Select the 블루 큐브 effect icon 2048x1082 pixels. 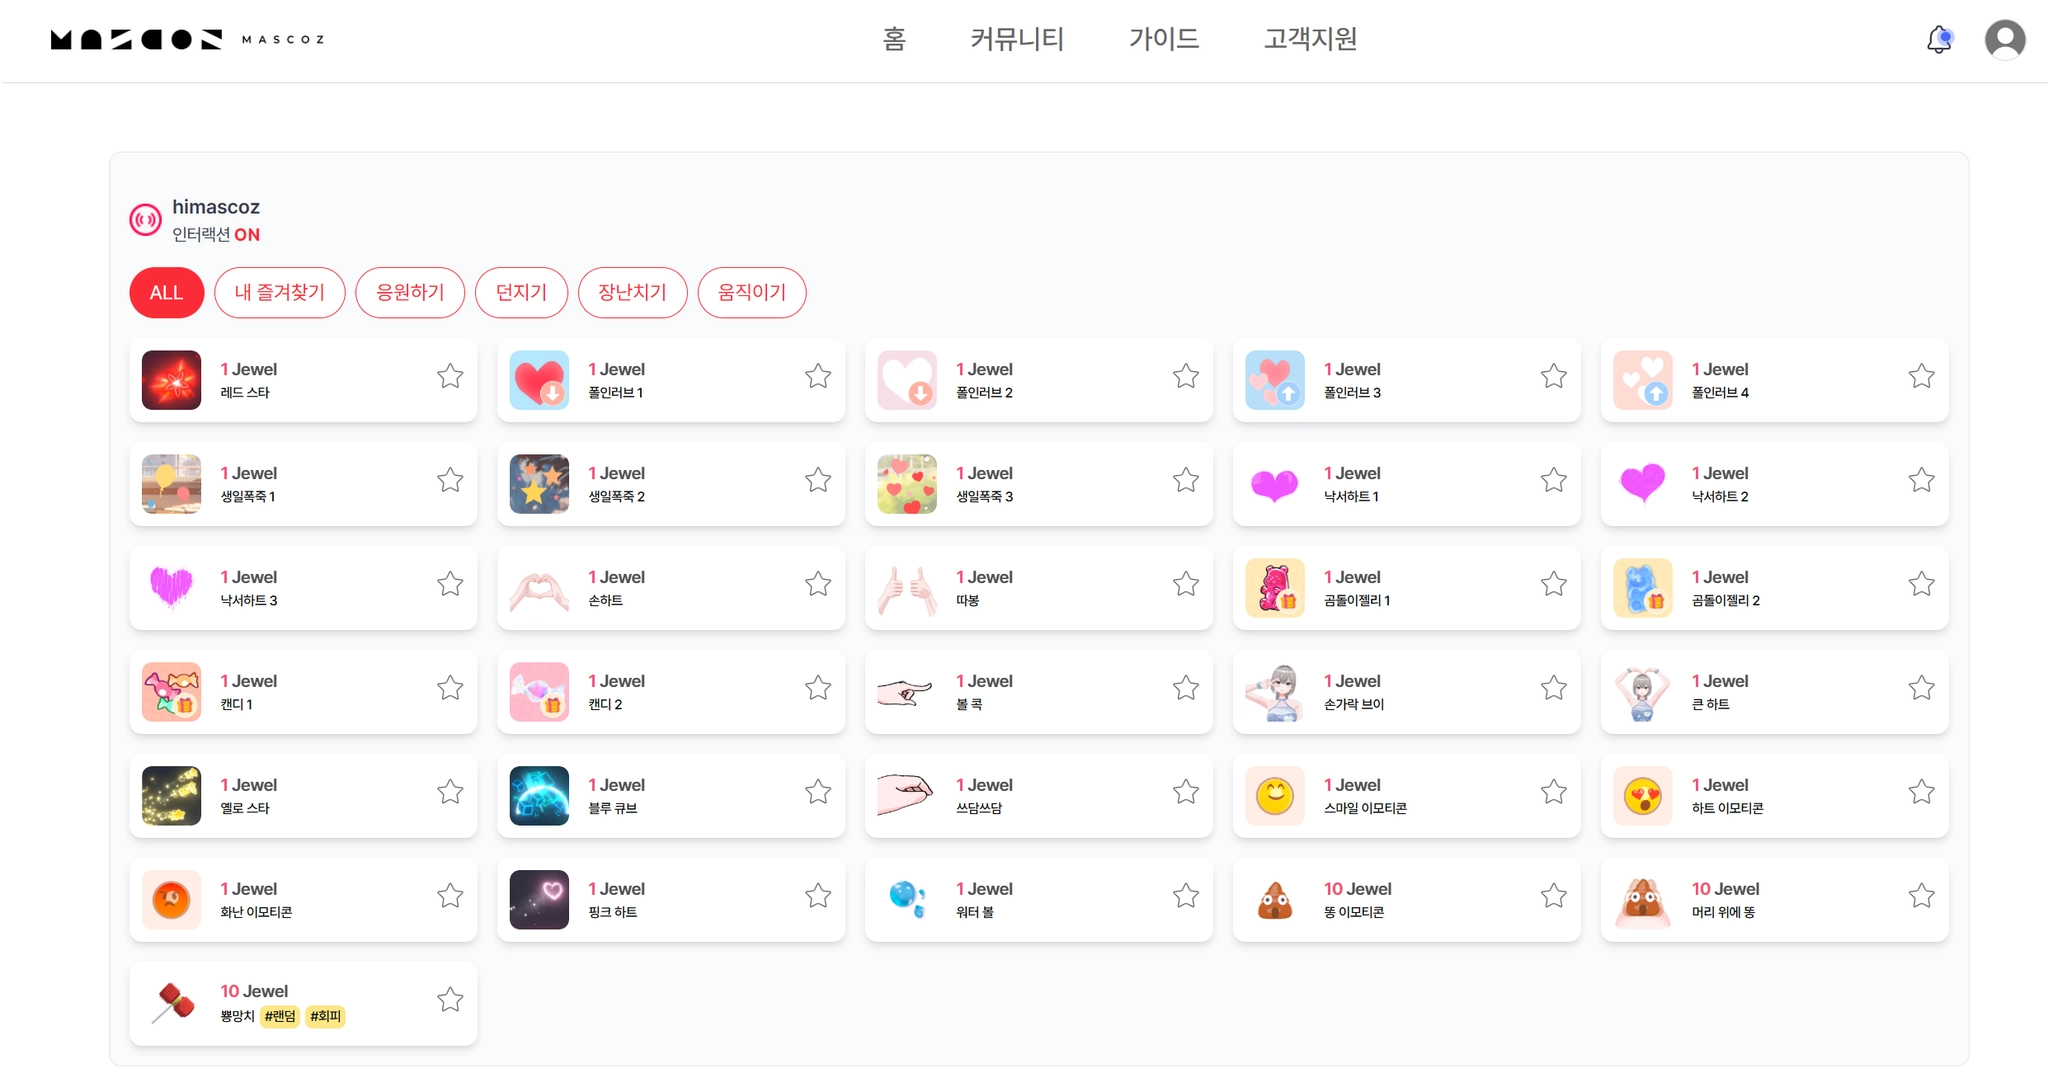pos(539,796)
